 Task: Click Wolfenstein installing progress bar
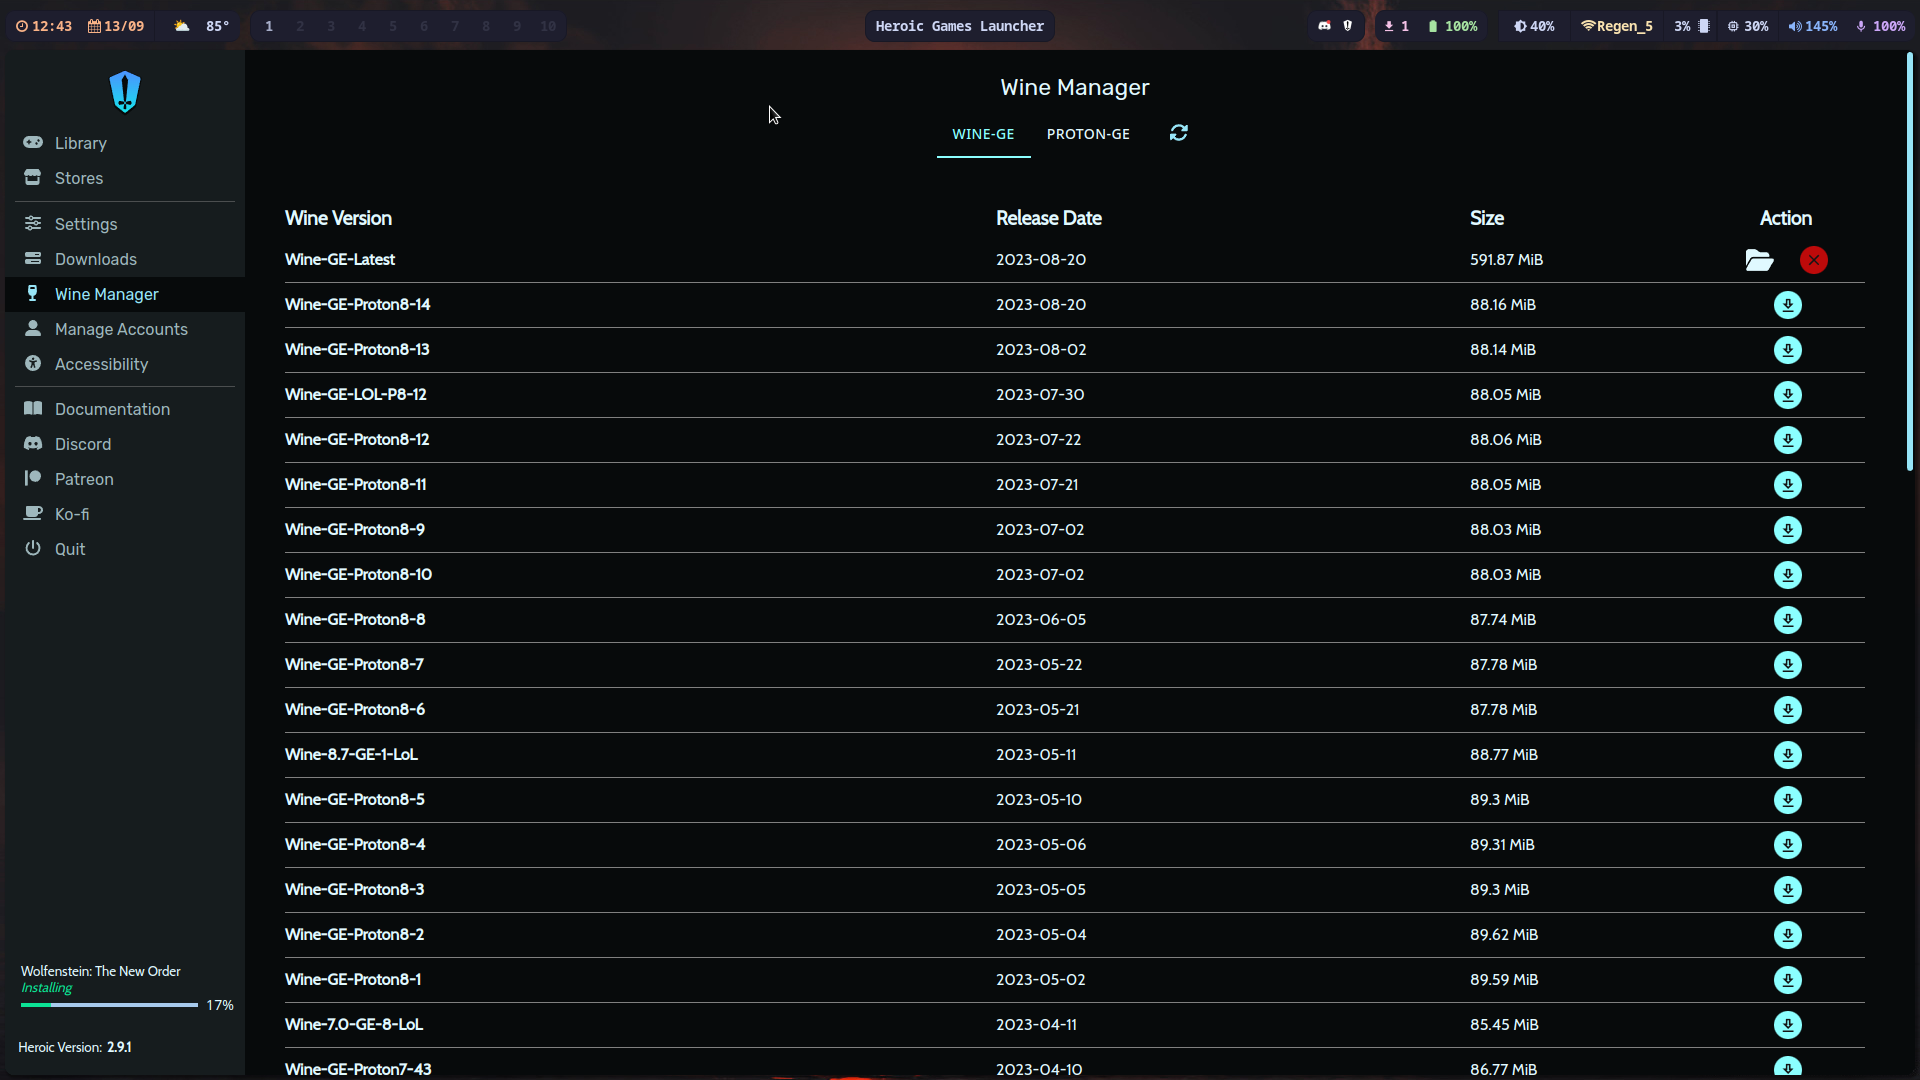pyautogui.click(x=109, y=1005)
